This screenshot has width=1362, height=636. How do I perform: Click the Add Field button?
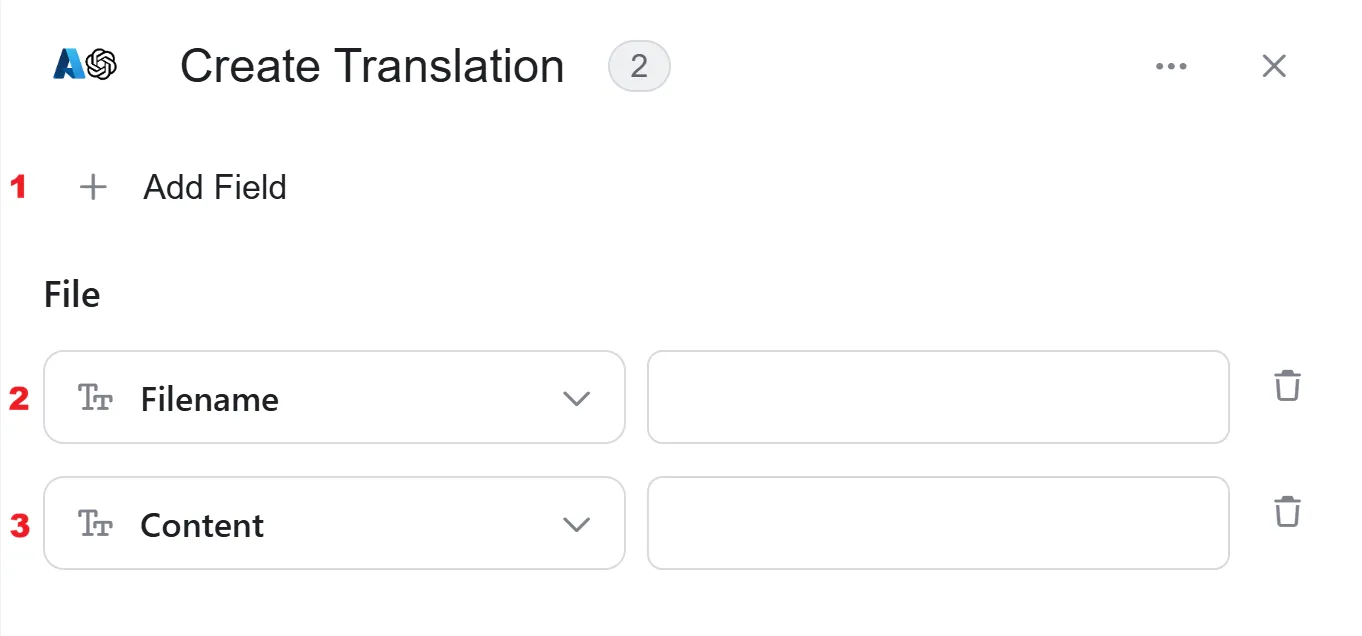point(183,187)
